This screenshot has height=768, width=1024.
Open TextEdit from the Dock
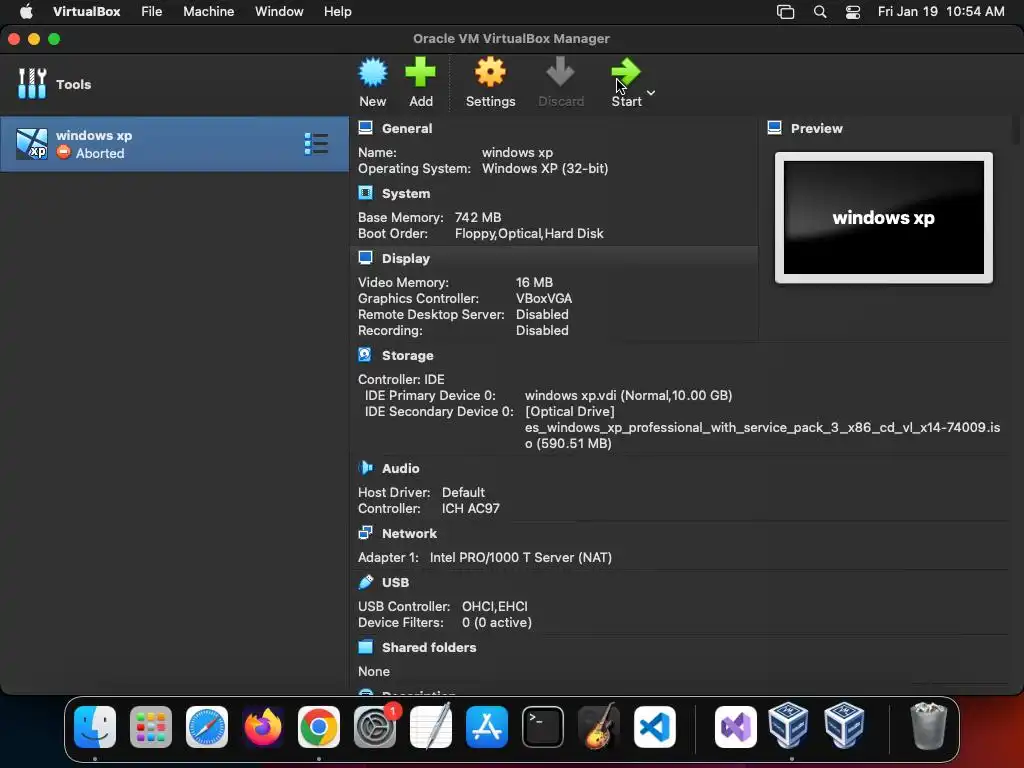tap(431, 726)
